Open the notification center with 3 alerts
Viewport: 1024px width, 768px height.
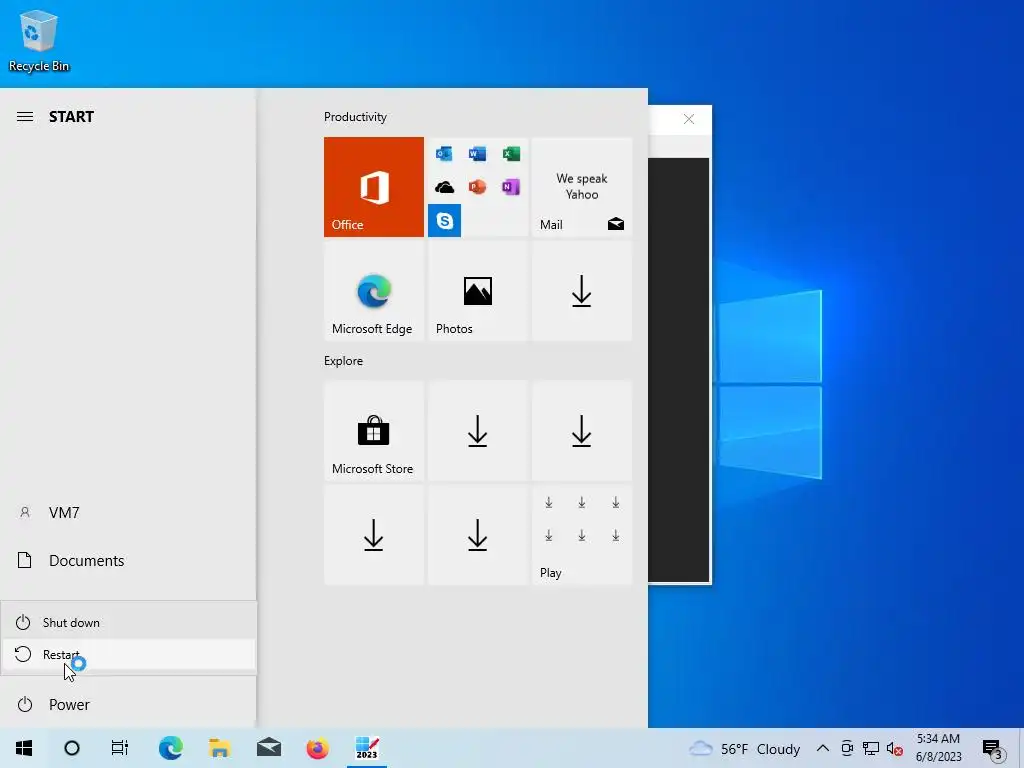tap(992, 749)
